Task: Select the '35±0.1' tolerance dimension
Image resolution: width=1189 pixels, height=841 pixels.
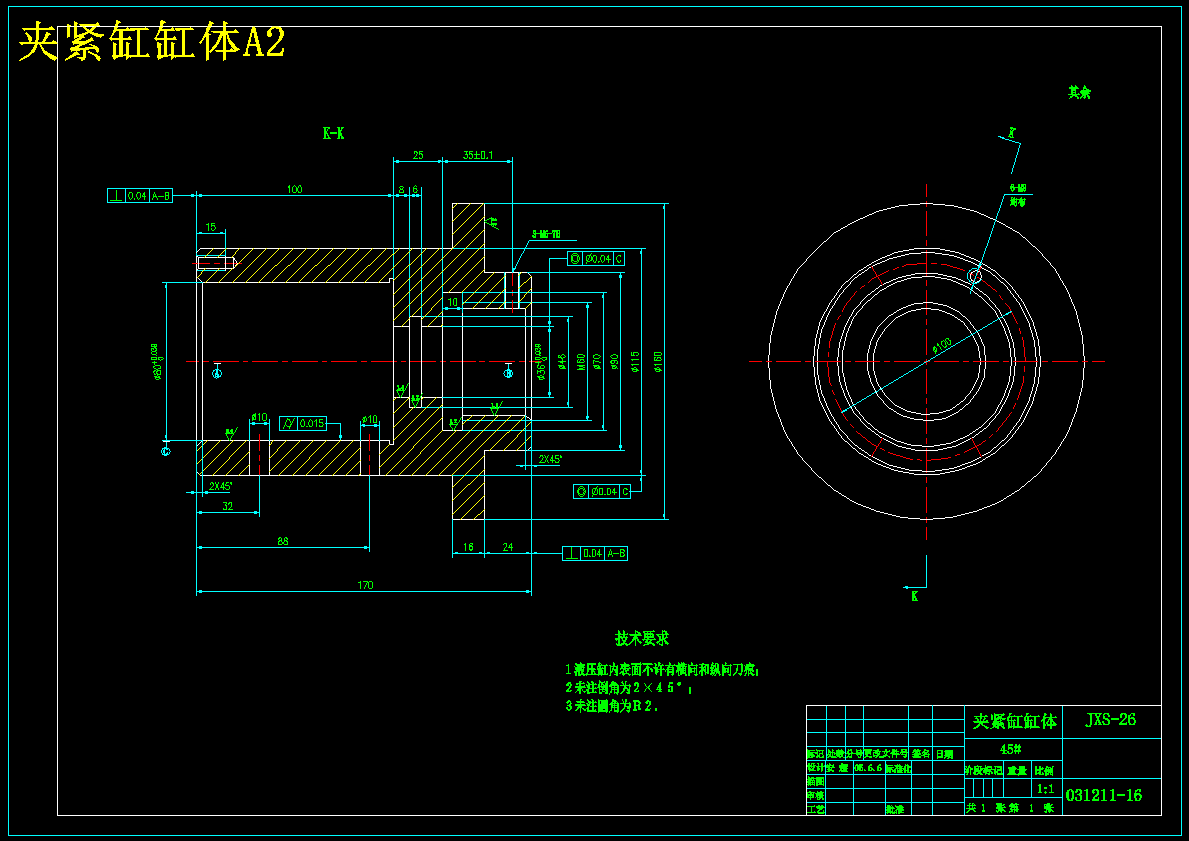Action: [478, 155]
